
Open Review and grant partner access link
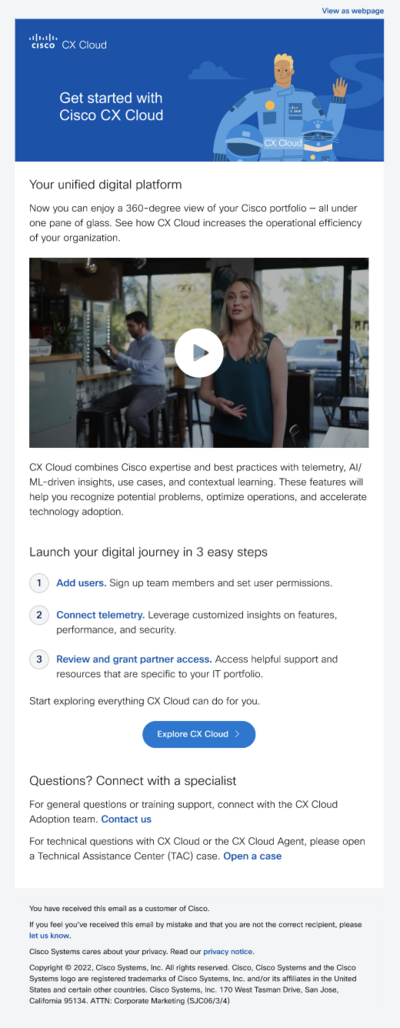point(134,659)
